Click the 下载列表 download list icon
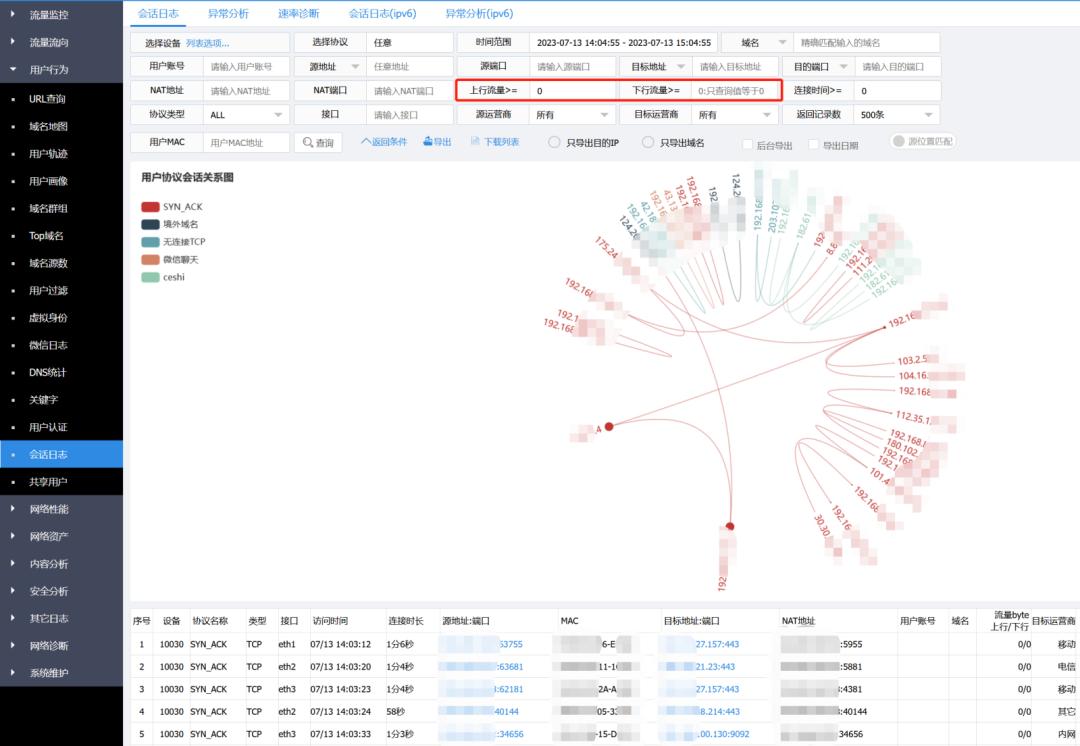This screenshot has height=746, width=1080. click(x=476, y=142)
